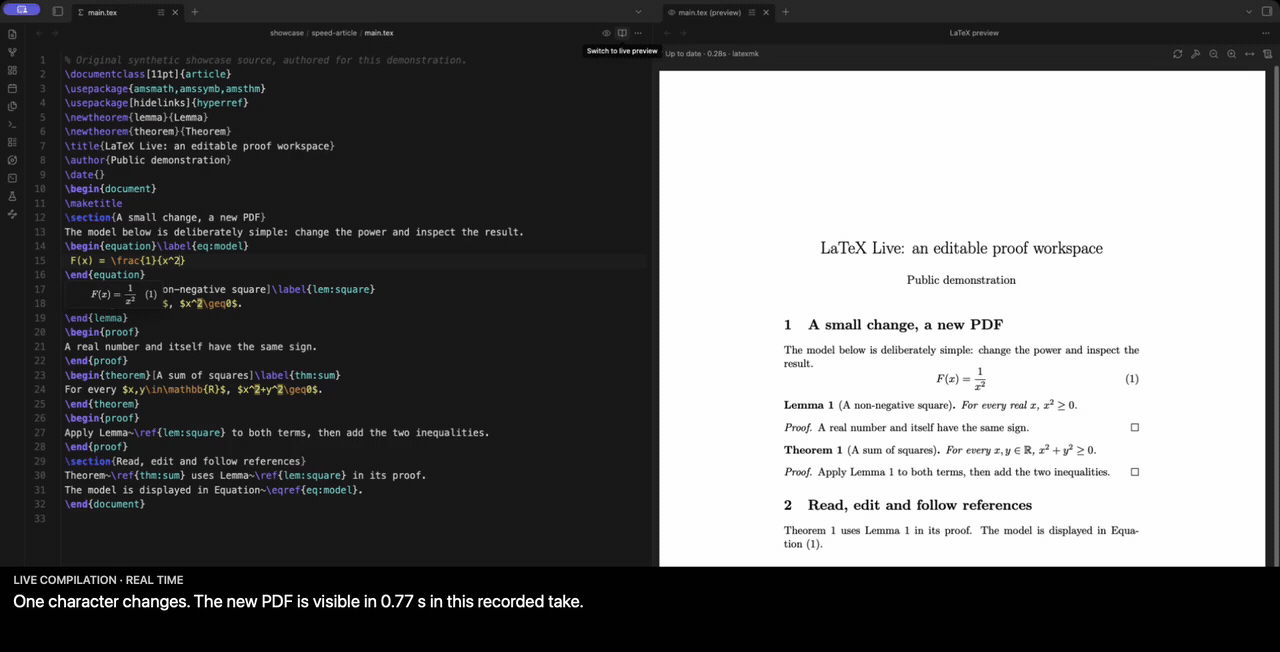Click the \section{A small change, a new PDF} line
The height and width of the screenshot is (652, 1280).
[165, 217]
